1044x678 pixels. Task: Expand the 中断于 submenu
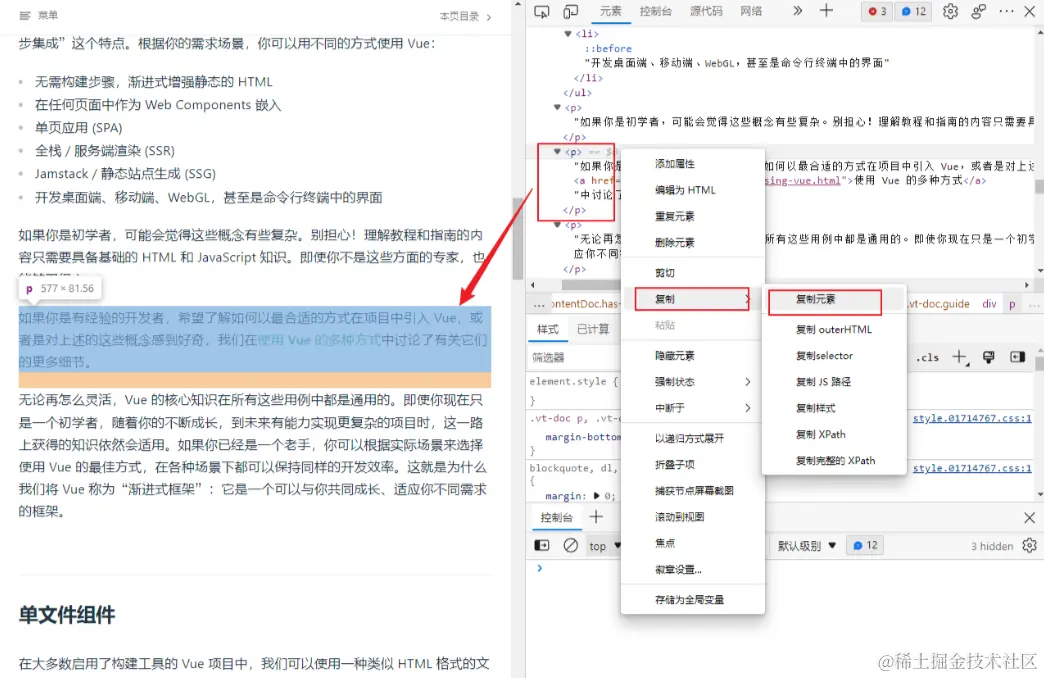692,408
